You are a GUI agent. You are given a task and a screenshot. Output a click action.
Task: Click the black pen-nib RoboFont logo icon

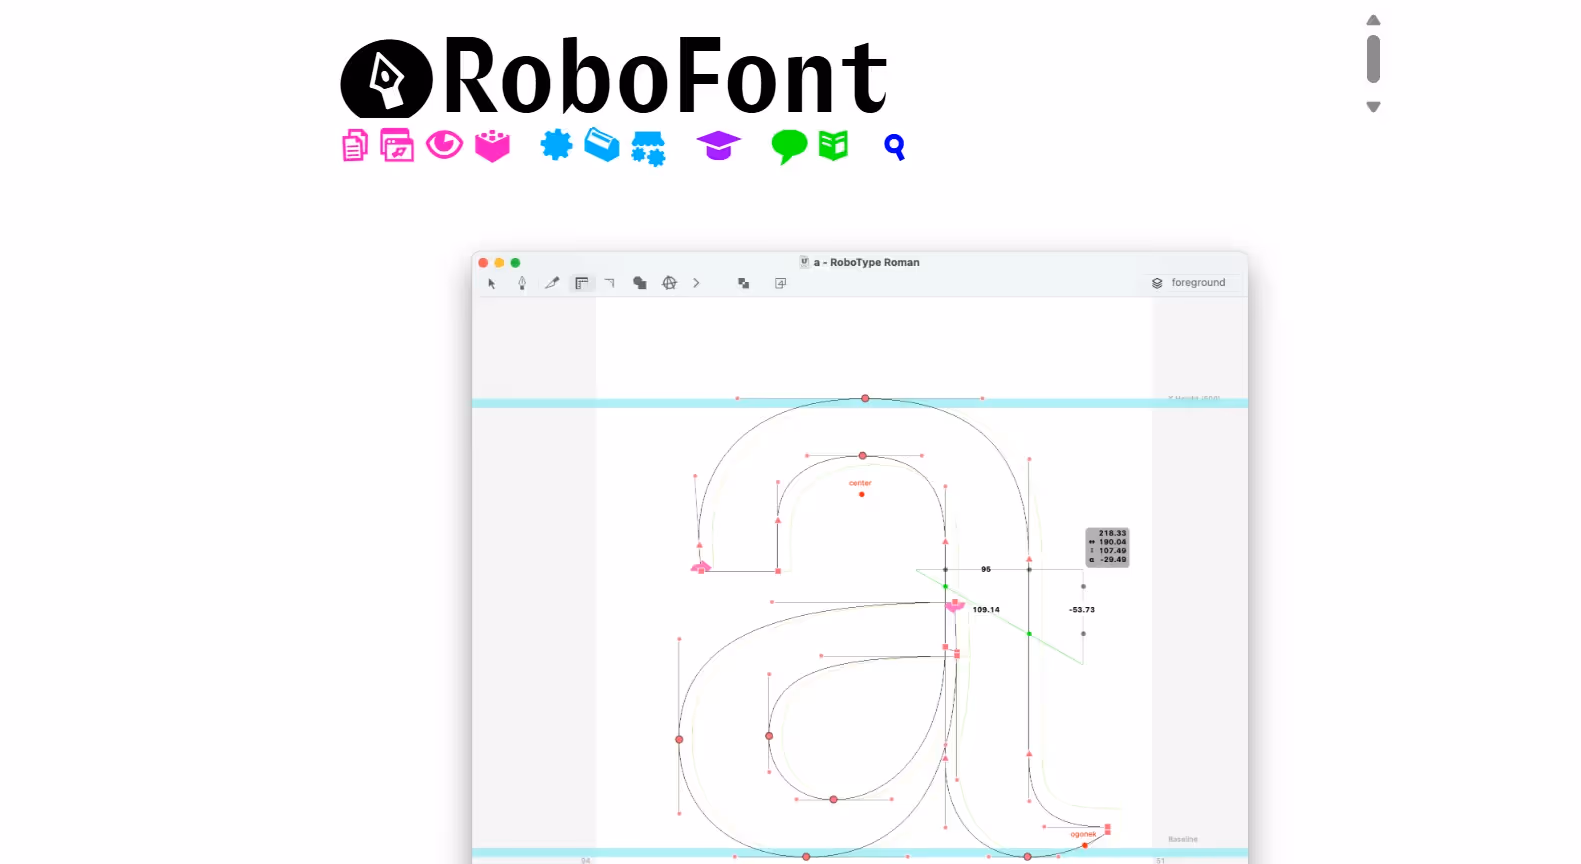tap(386, 79)
